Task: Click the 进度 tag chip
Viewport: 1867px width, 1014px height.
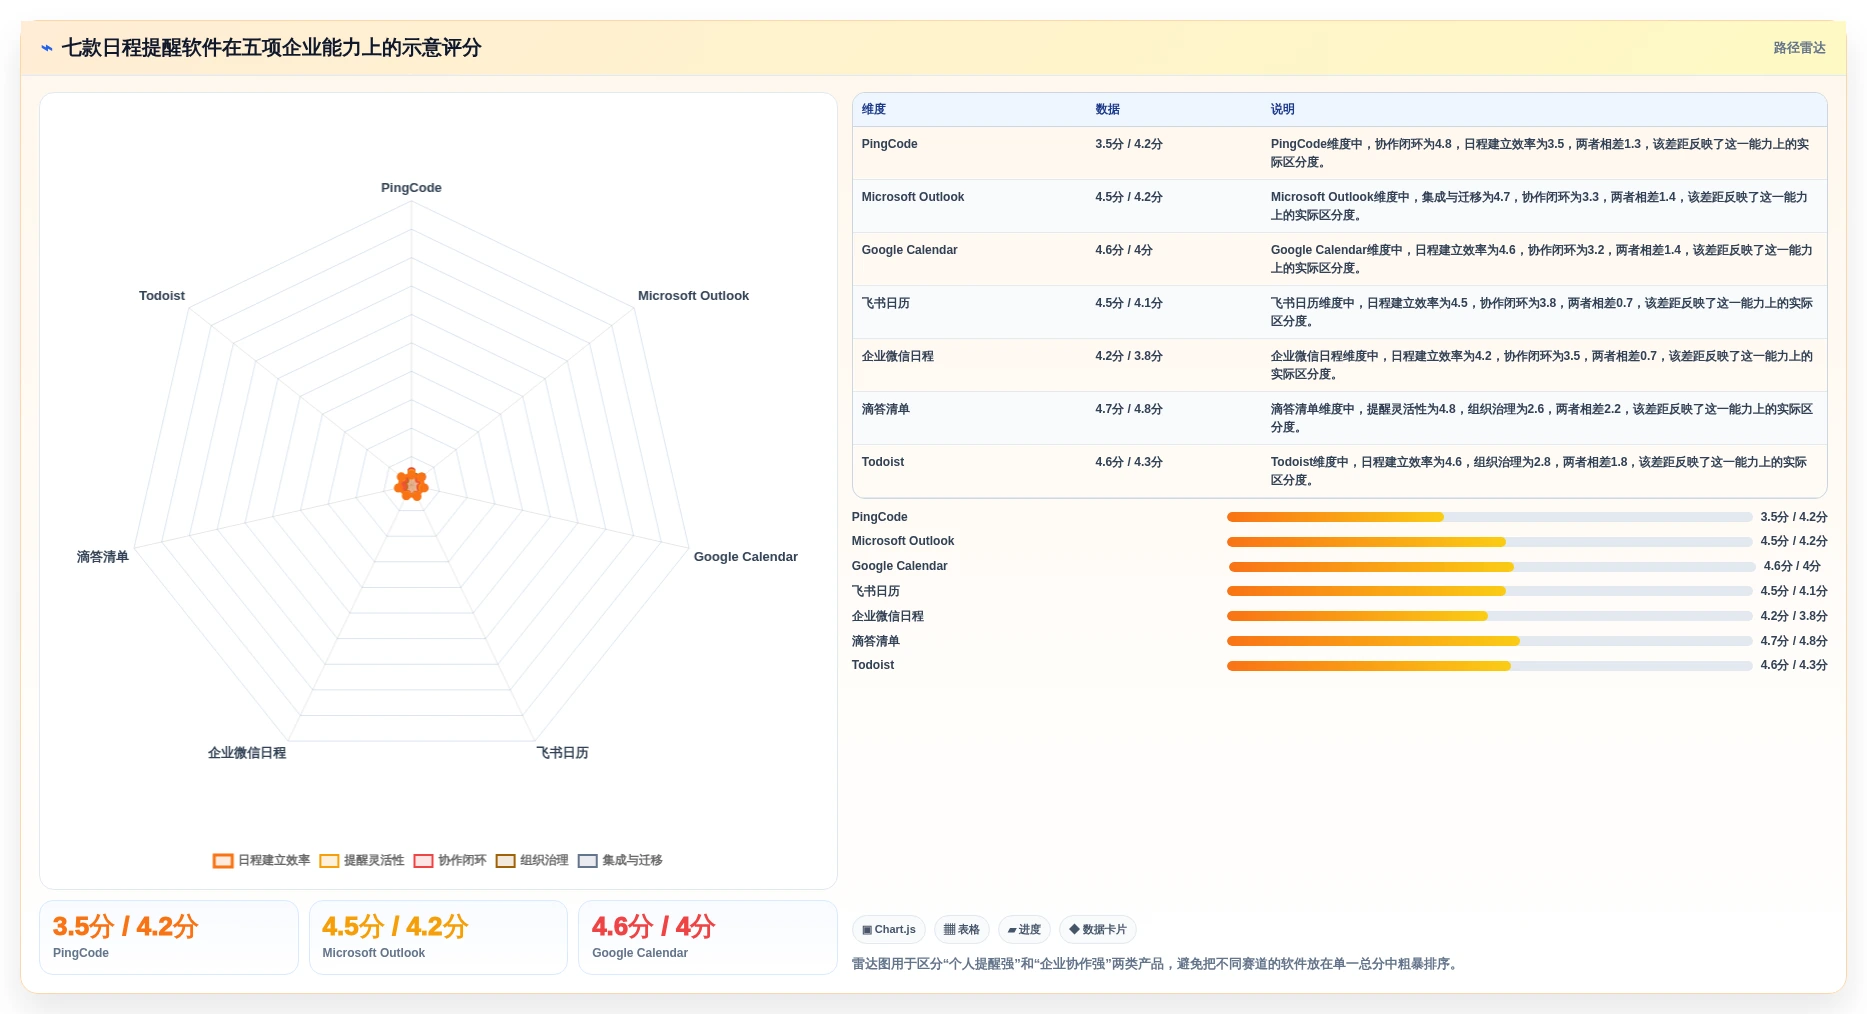Action: [x=1024, y=929]
